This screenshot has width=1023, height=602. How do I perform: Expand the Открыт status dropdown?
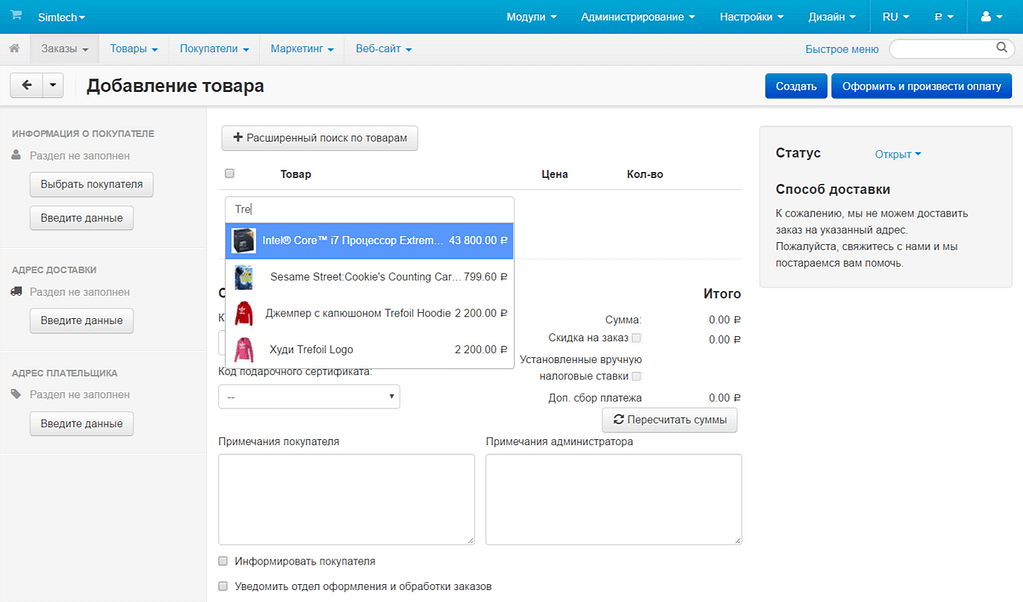tap(897, 154)
